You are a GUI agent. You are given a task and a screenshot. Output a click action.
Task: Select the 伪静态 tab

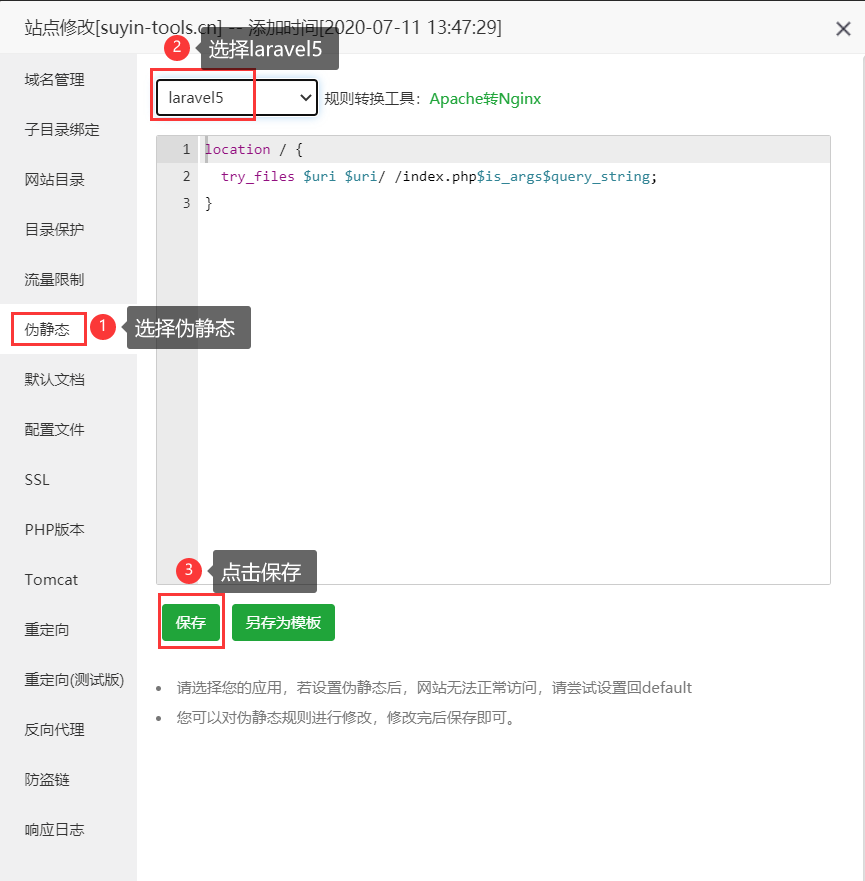coord(48,329)
